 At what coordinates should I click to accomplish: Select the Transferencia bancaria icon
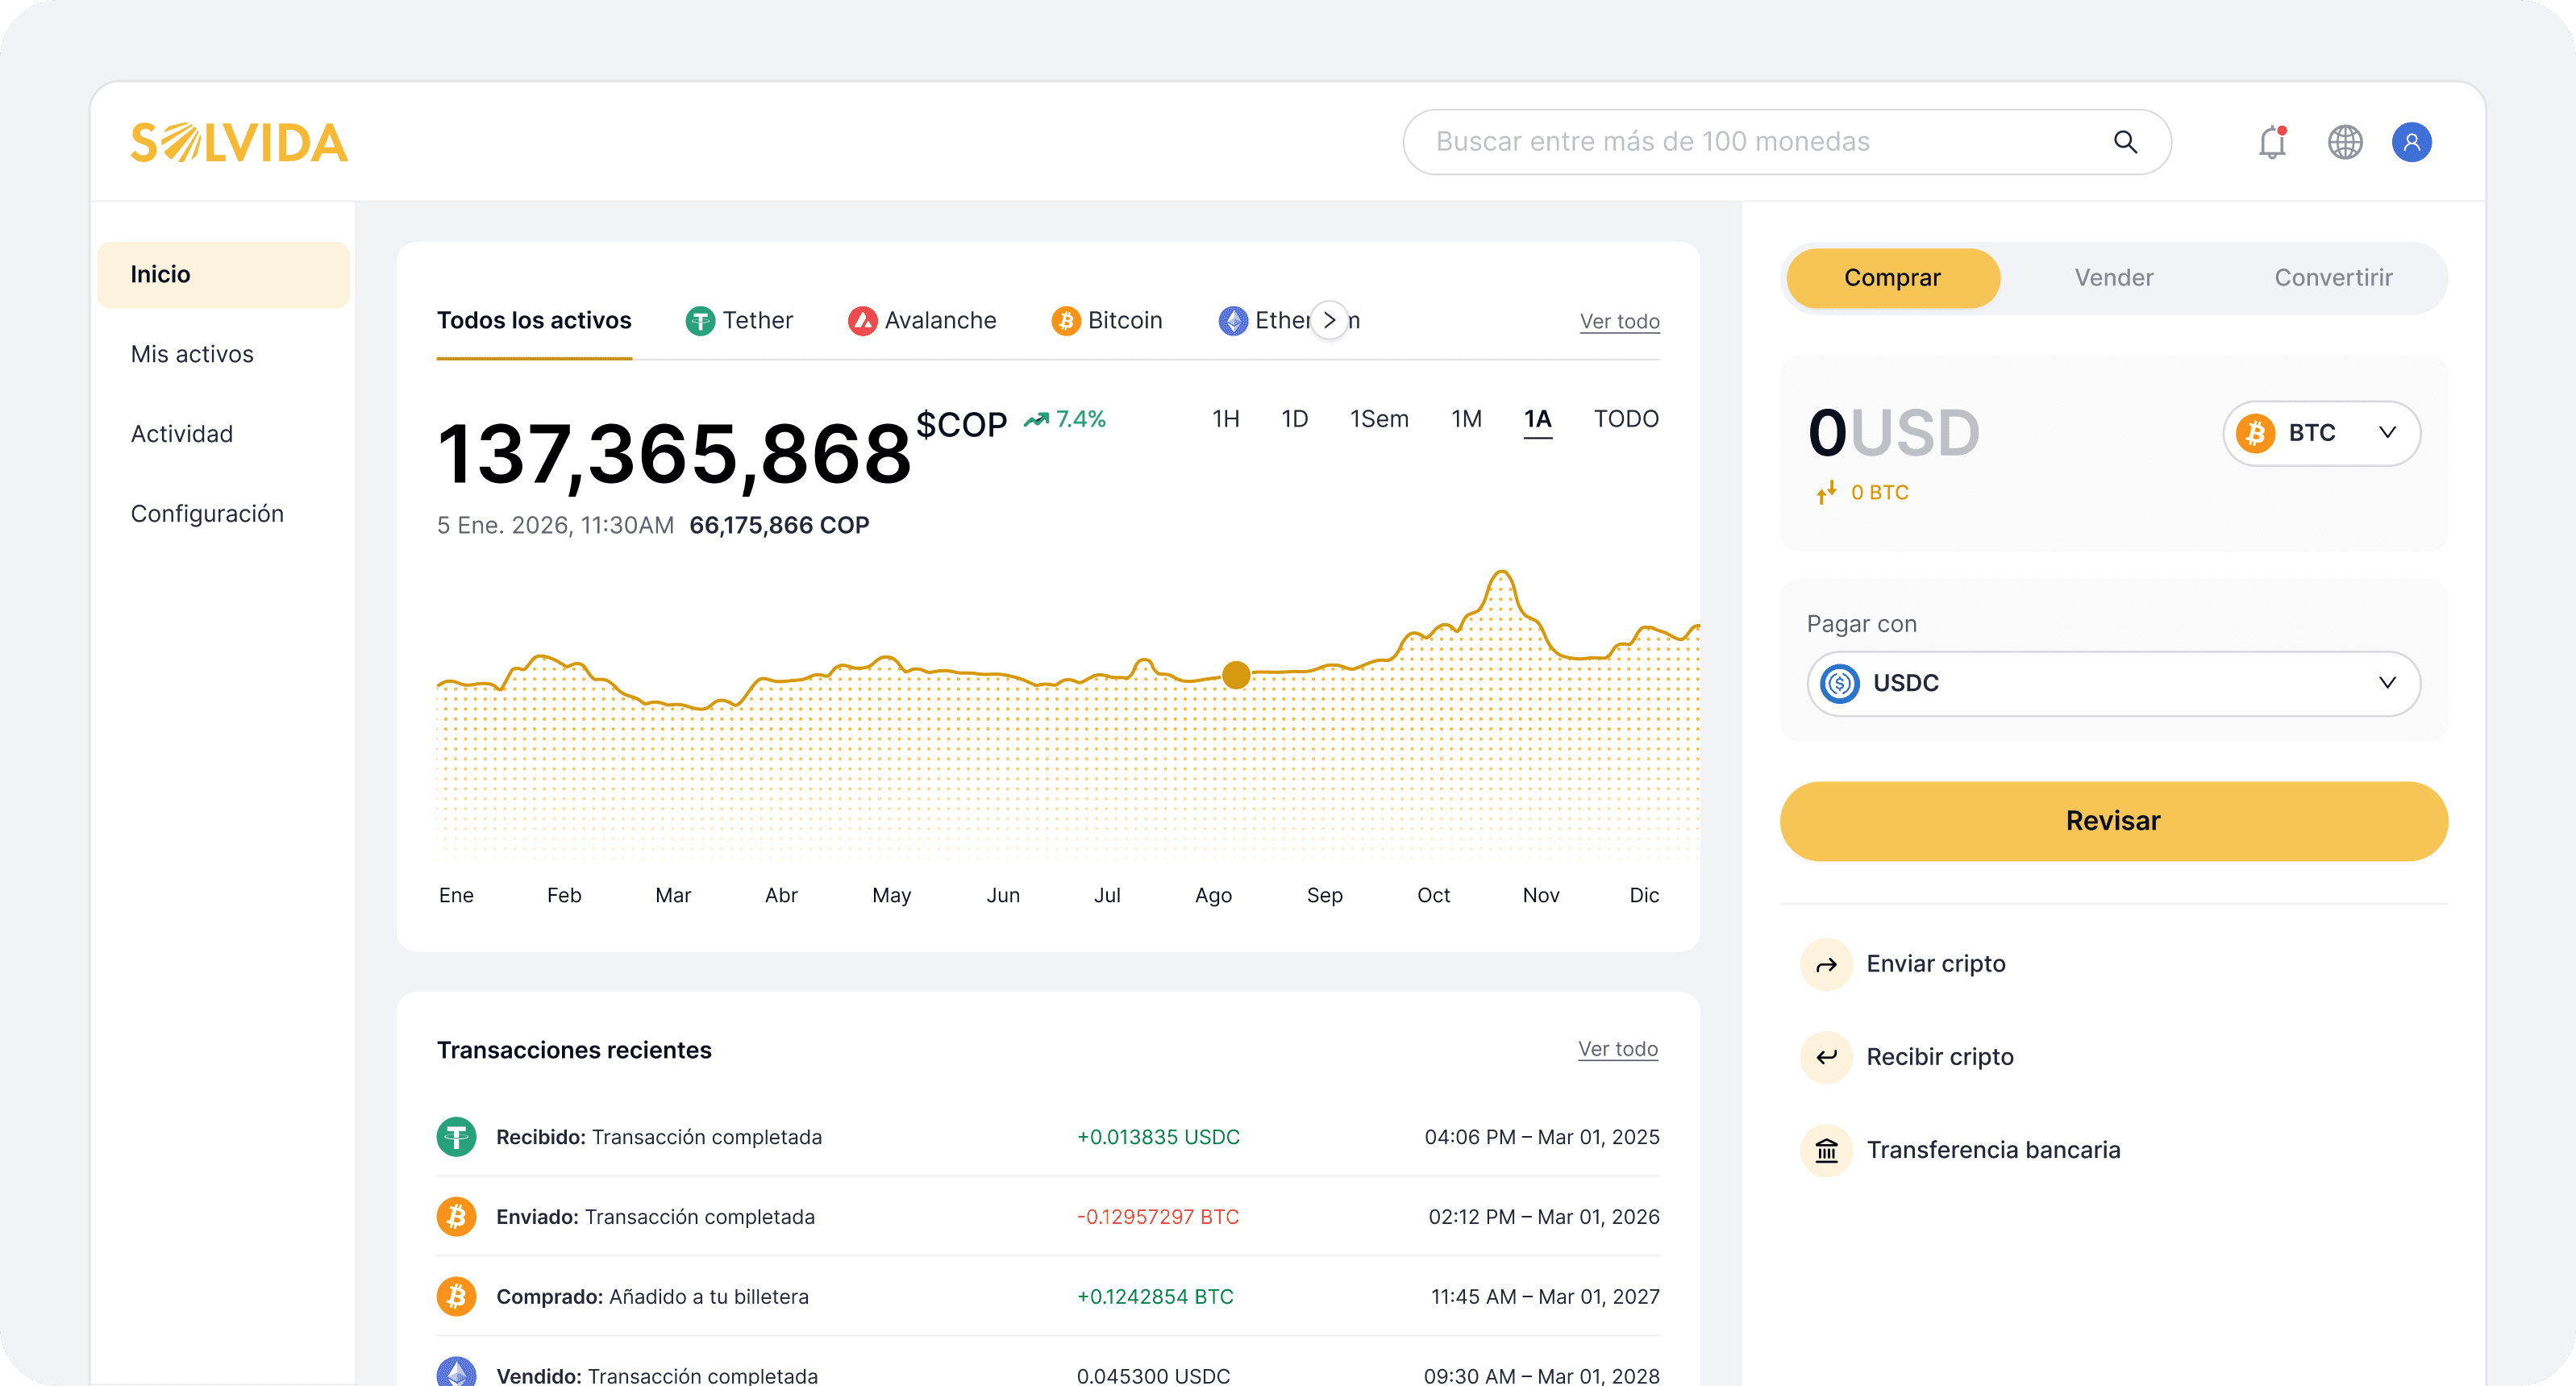pyautogui.click(x=1826, y=1150)
